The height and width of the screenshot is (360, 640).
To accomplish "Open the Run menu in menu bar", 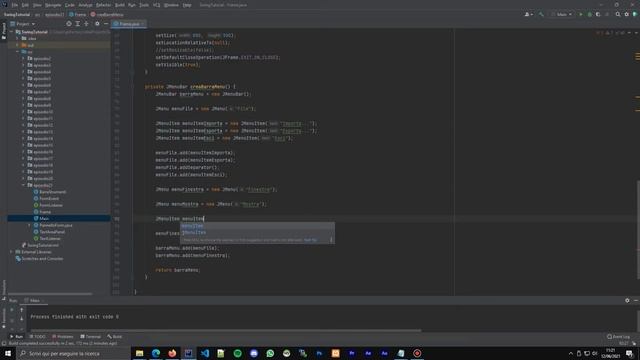I will [x=132, y=5].
